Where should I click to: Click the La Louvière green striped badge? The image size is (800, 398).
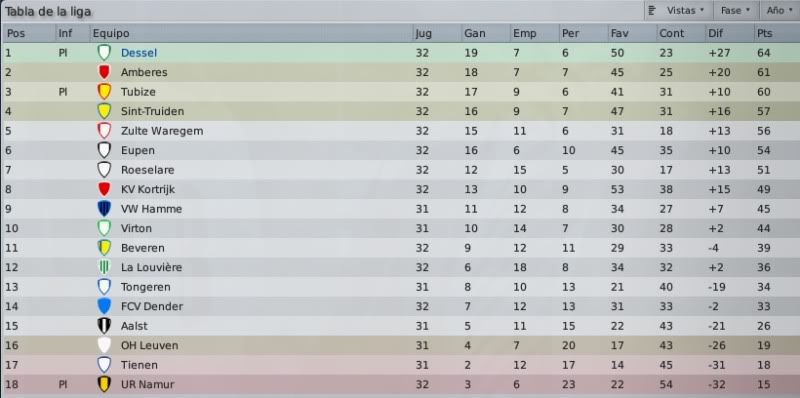[104, 267]
